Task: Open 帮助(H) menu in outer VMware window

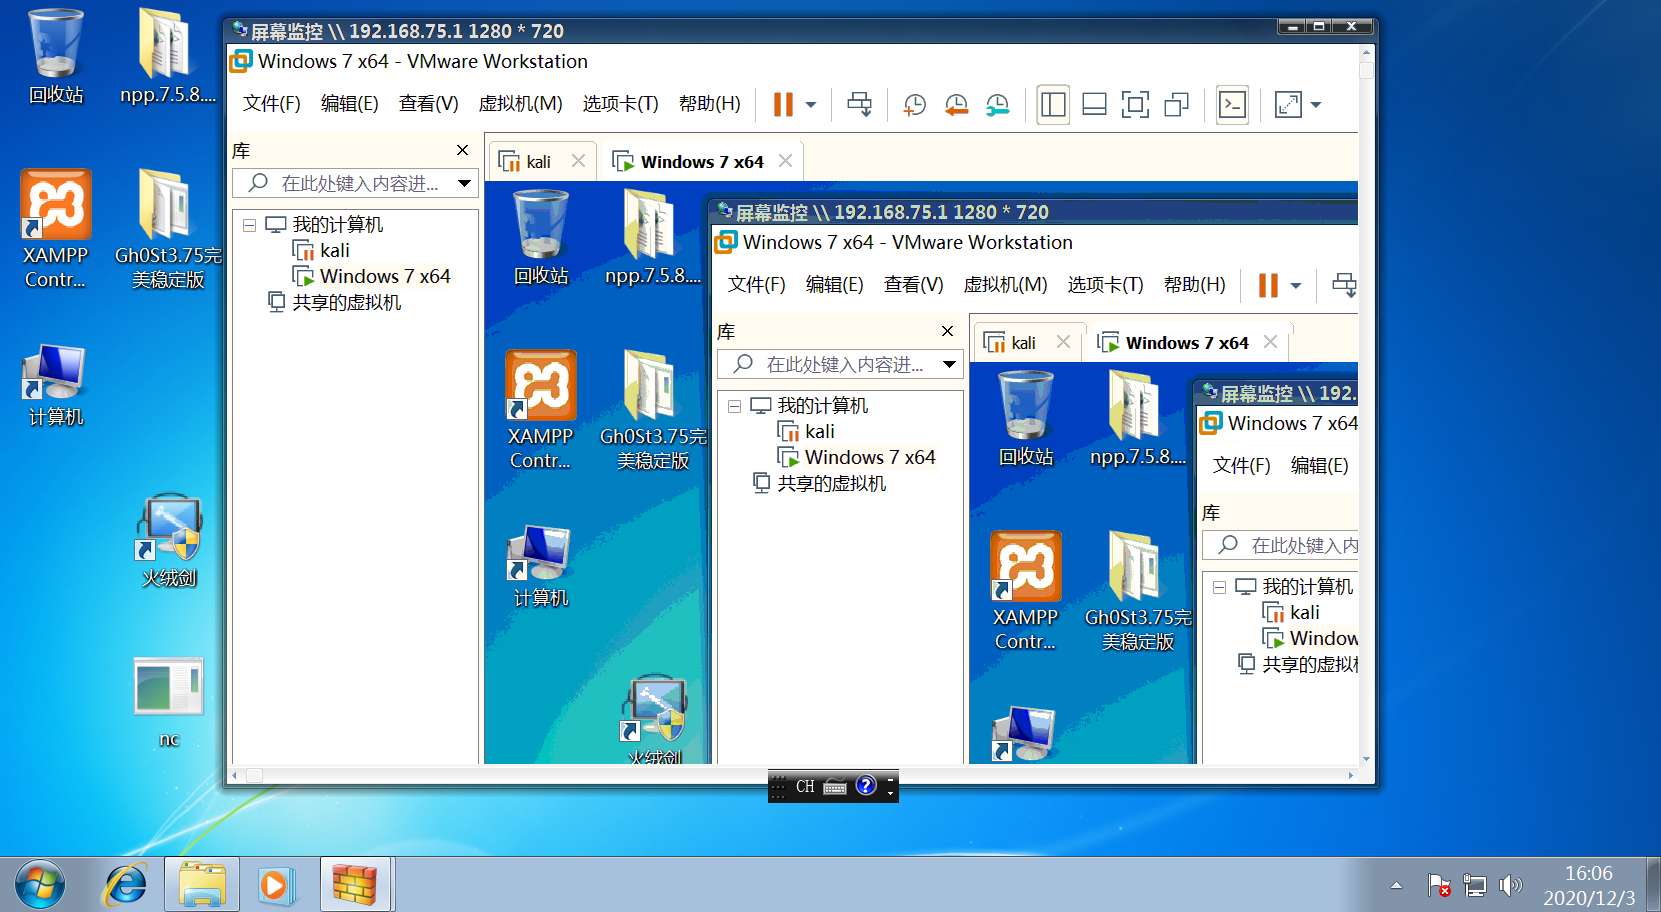Action: point(710,104)
